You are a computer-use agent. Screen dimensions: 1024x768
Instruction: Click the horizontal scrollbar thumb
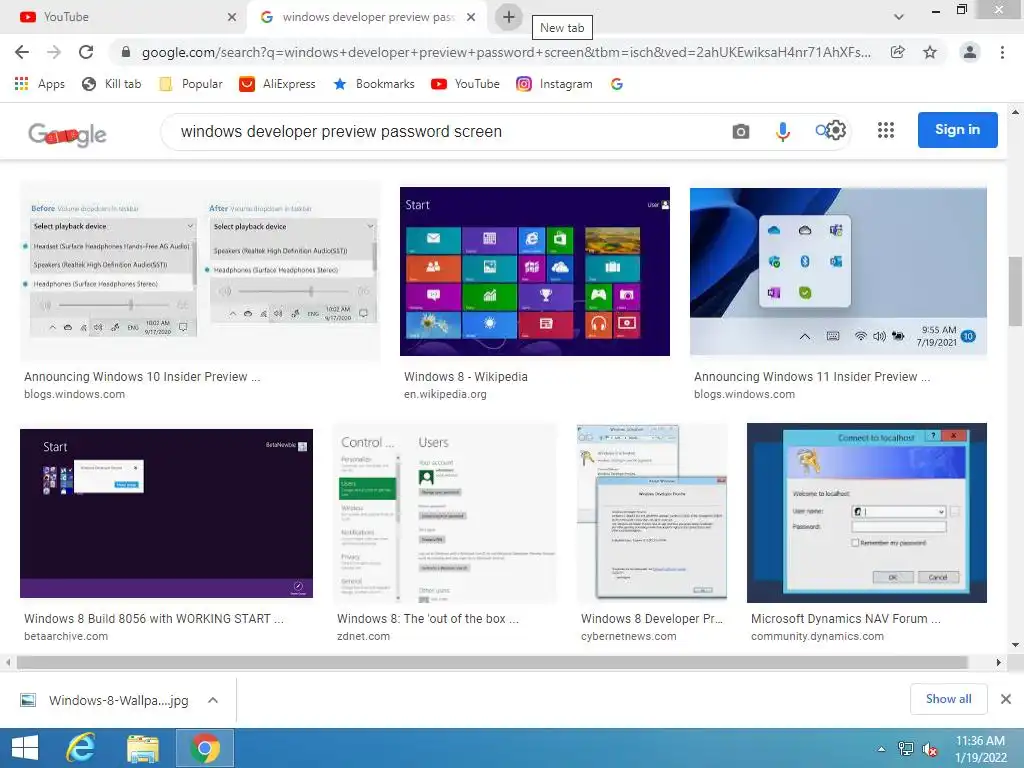[x=492, y=662]
